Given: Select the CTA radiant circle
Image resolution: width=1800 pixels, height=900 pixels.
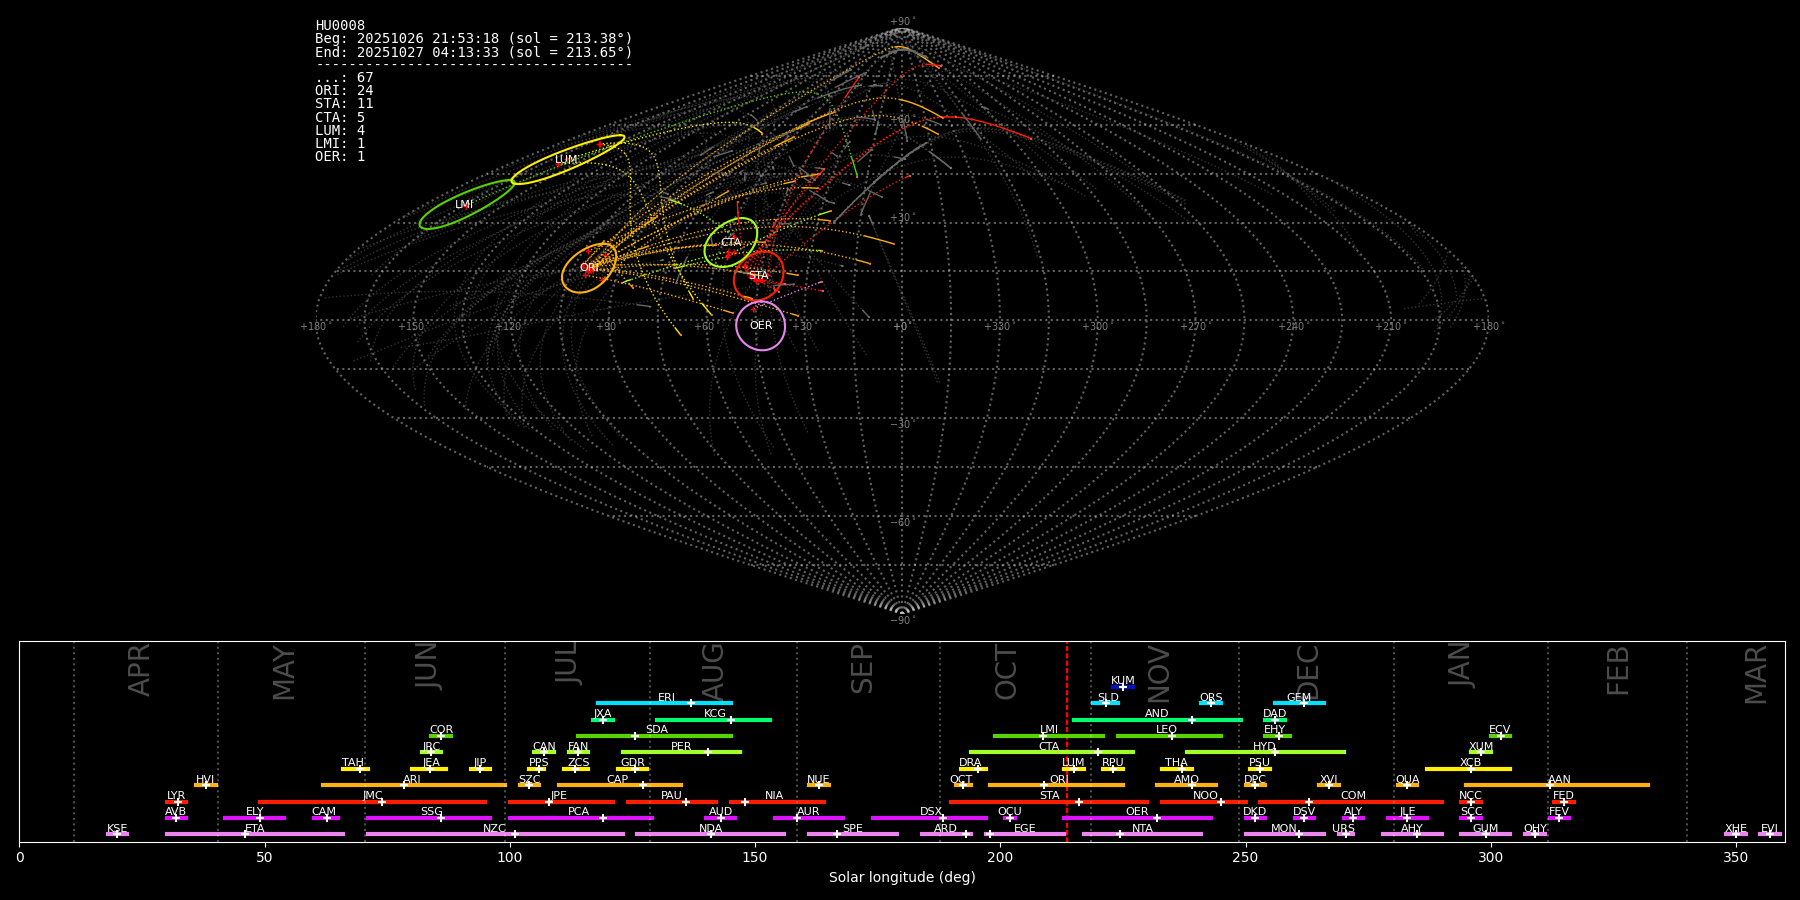Looking at the screenshot, I should [731, 242].
